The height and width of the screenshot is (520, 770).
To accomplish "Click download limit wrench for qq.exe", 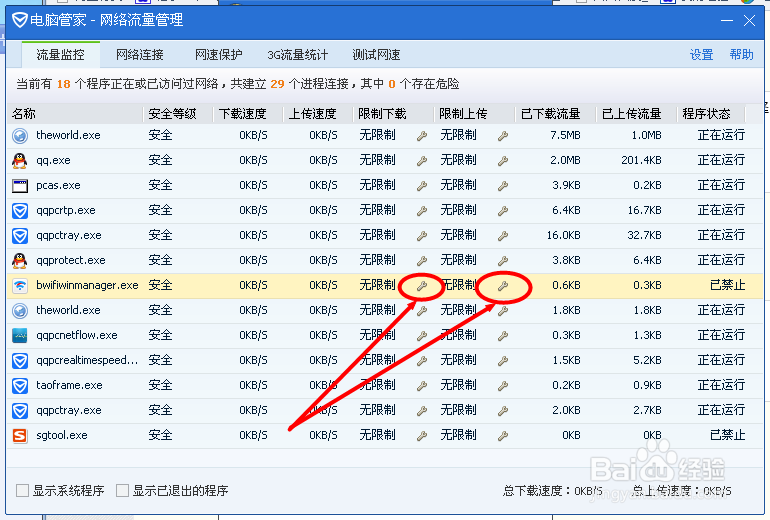I will click(422, 161).
